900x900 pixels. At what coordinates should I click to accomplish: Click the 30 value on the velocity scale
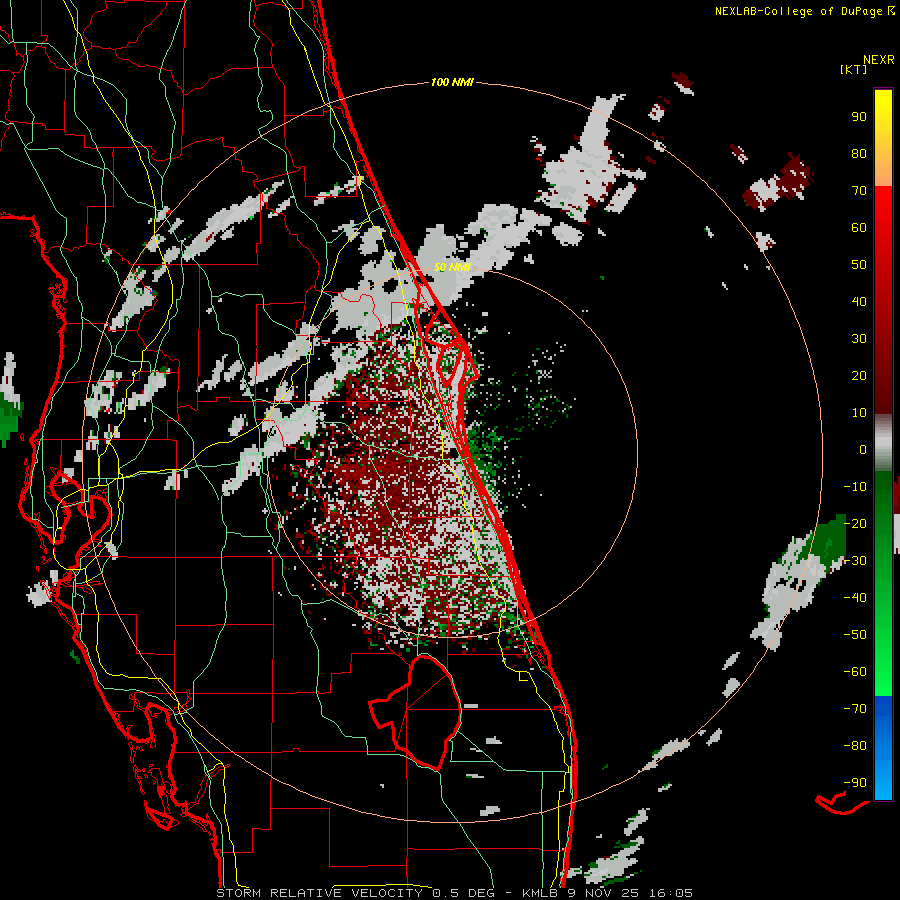[859, 339]
